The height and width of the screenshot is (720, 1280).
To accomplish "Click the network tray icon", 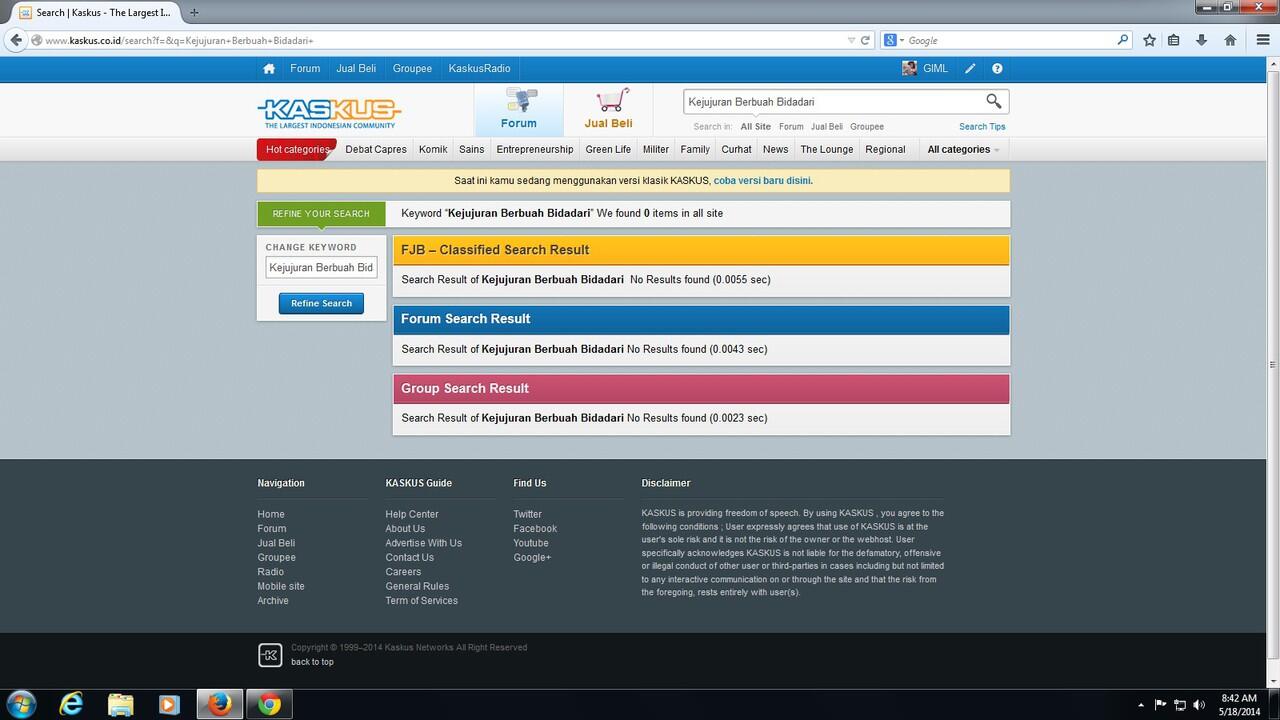I will [x=1180, y=705].
